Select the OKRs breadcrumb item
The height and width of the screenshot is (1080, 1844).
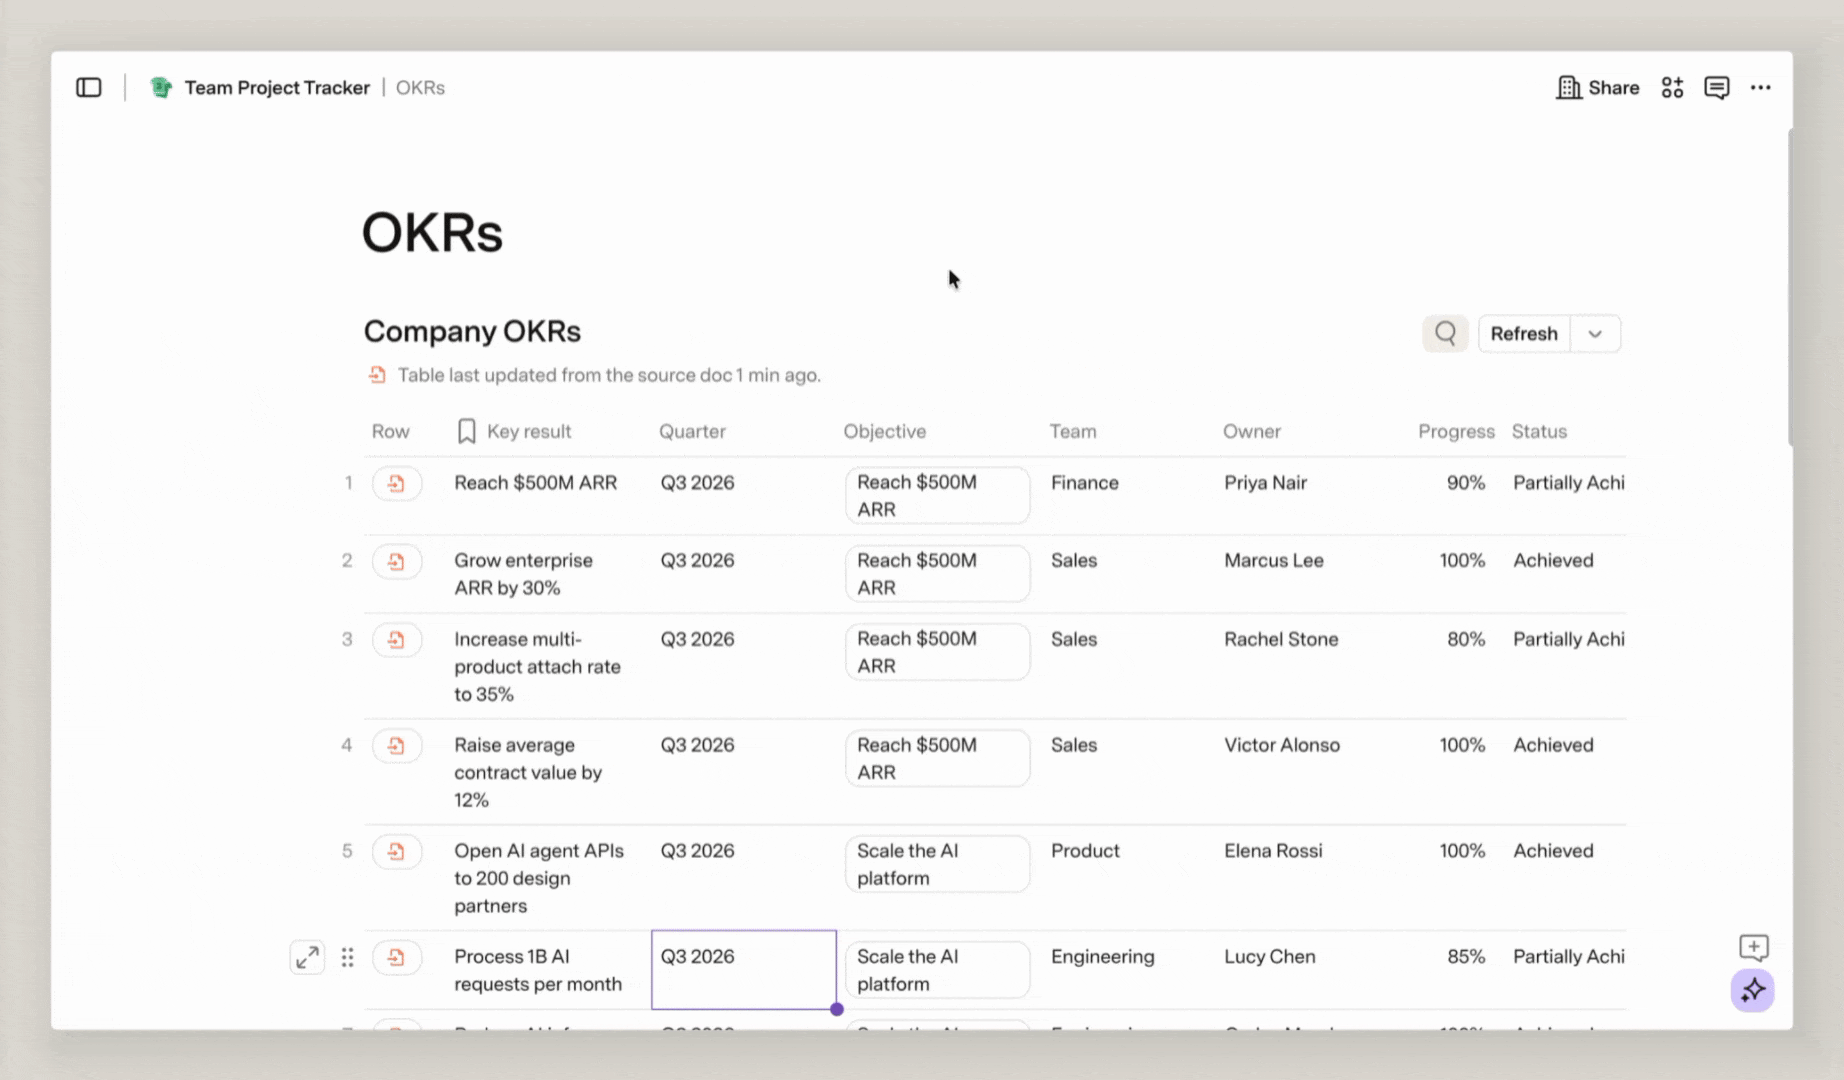420,87
